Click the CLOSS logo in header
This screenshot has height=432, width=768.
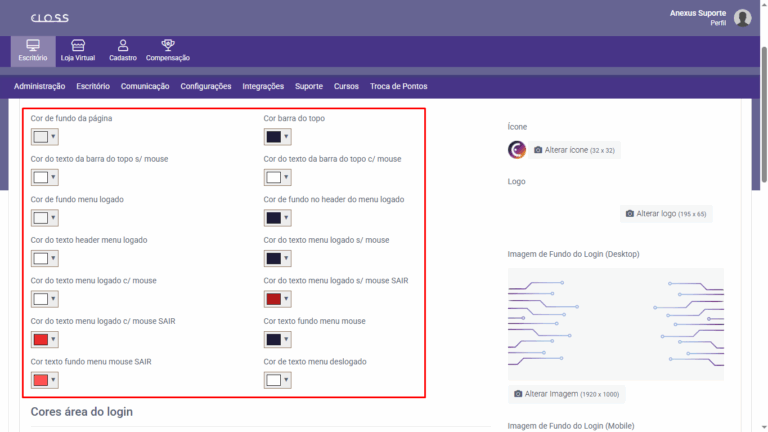50,18
